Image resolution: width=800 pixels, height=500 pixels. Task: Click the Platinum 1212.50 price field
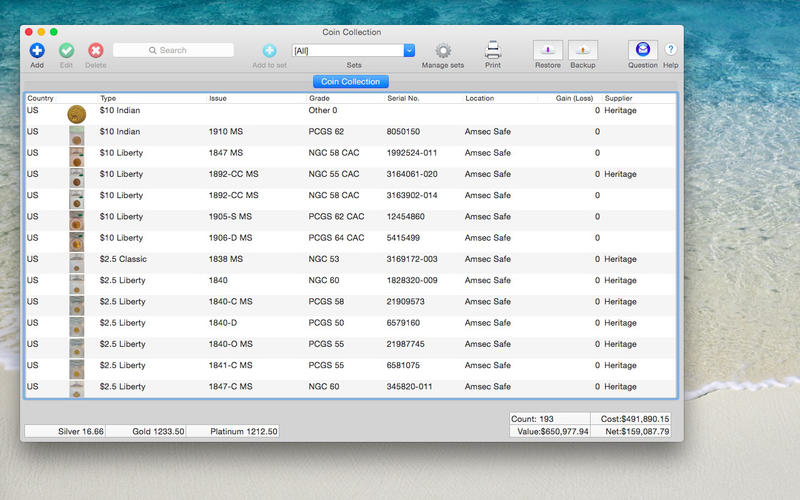pos(233,431)
